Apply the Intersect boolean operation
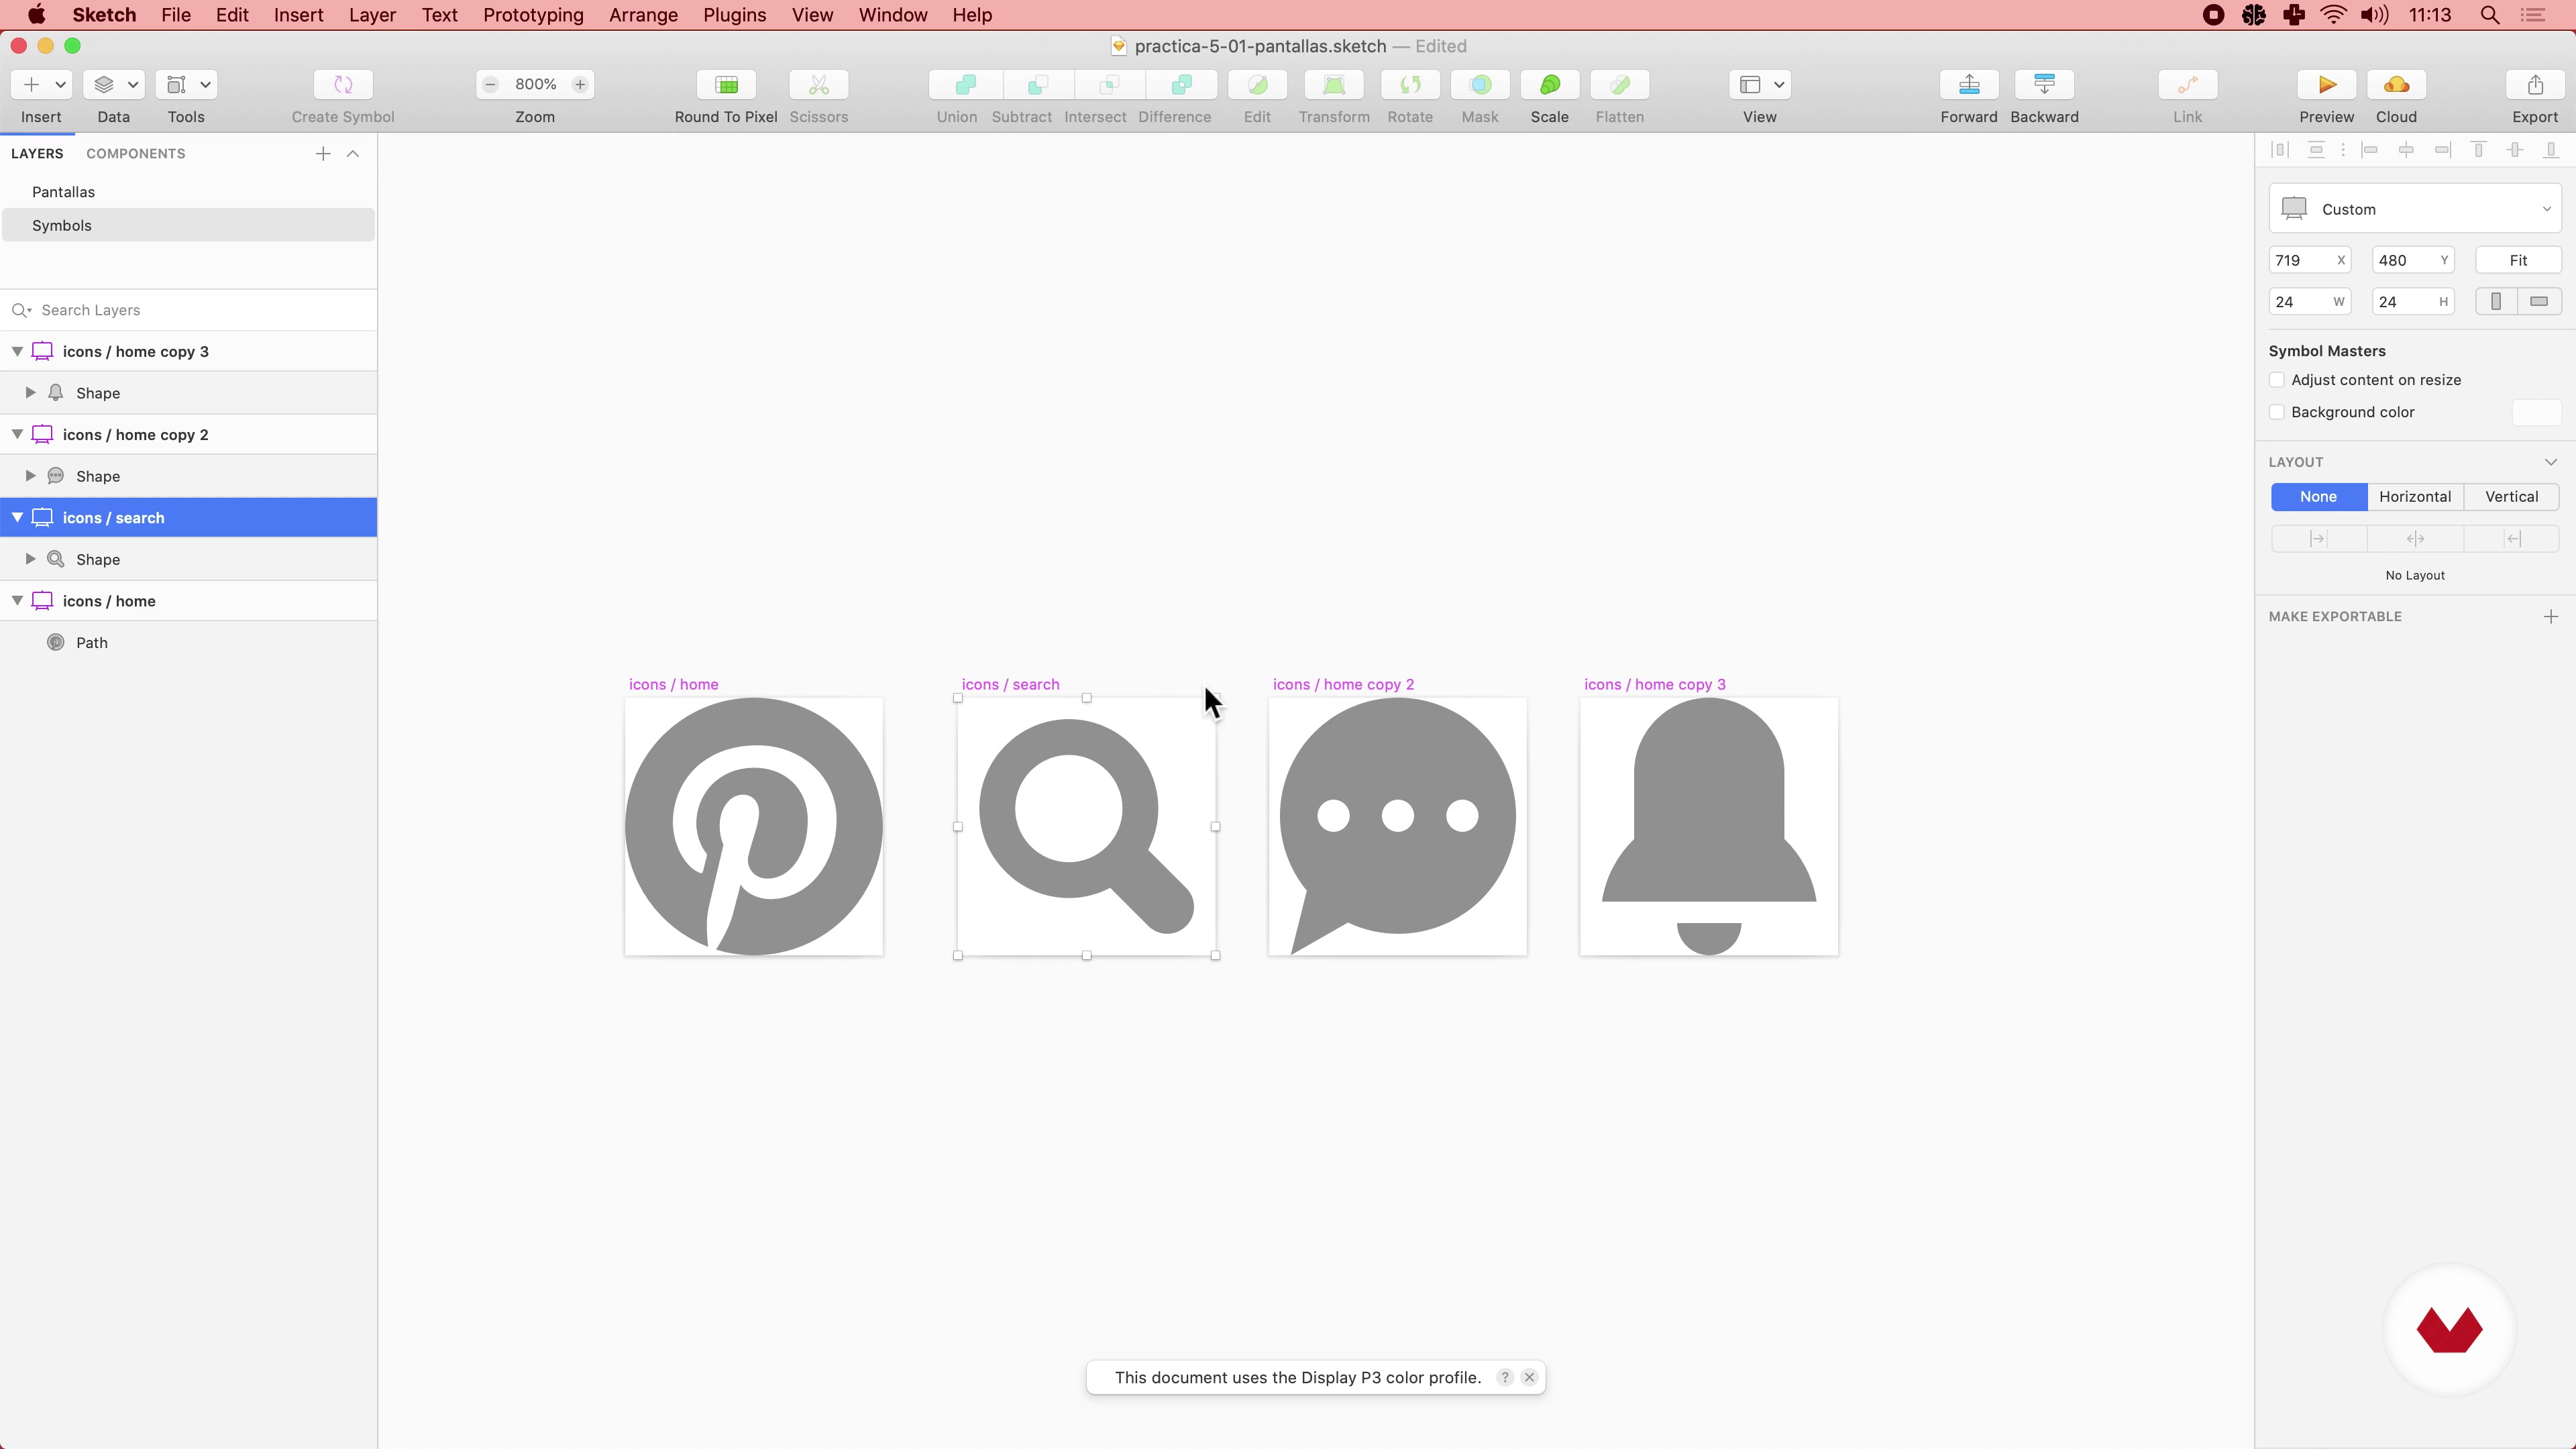Viewport: 2576px width, 1449px height. (1109, 85)
